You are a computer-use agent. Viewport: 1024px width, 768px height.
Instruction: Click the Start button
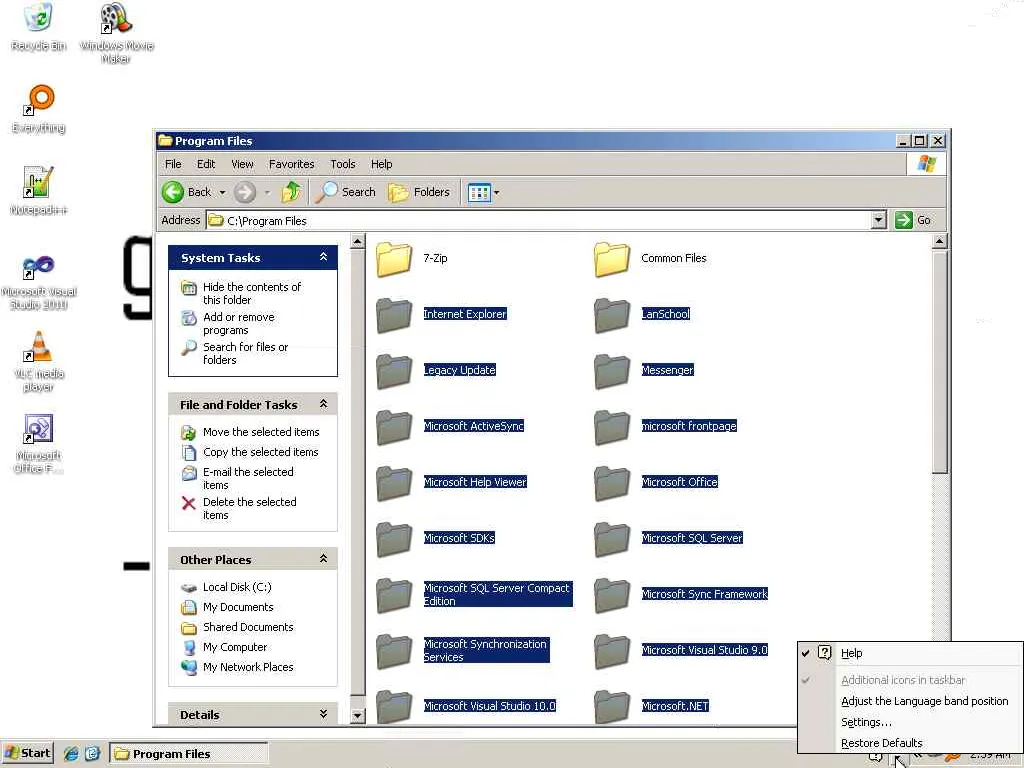(27, 753)
